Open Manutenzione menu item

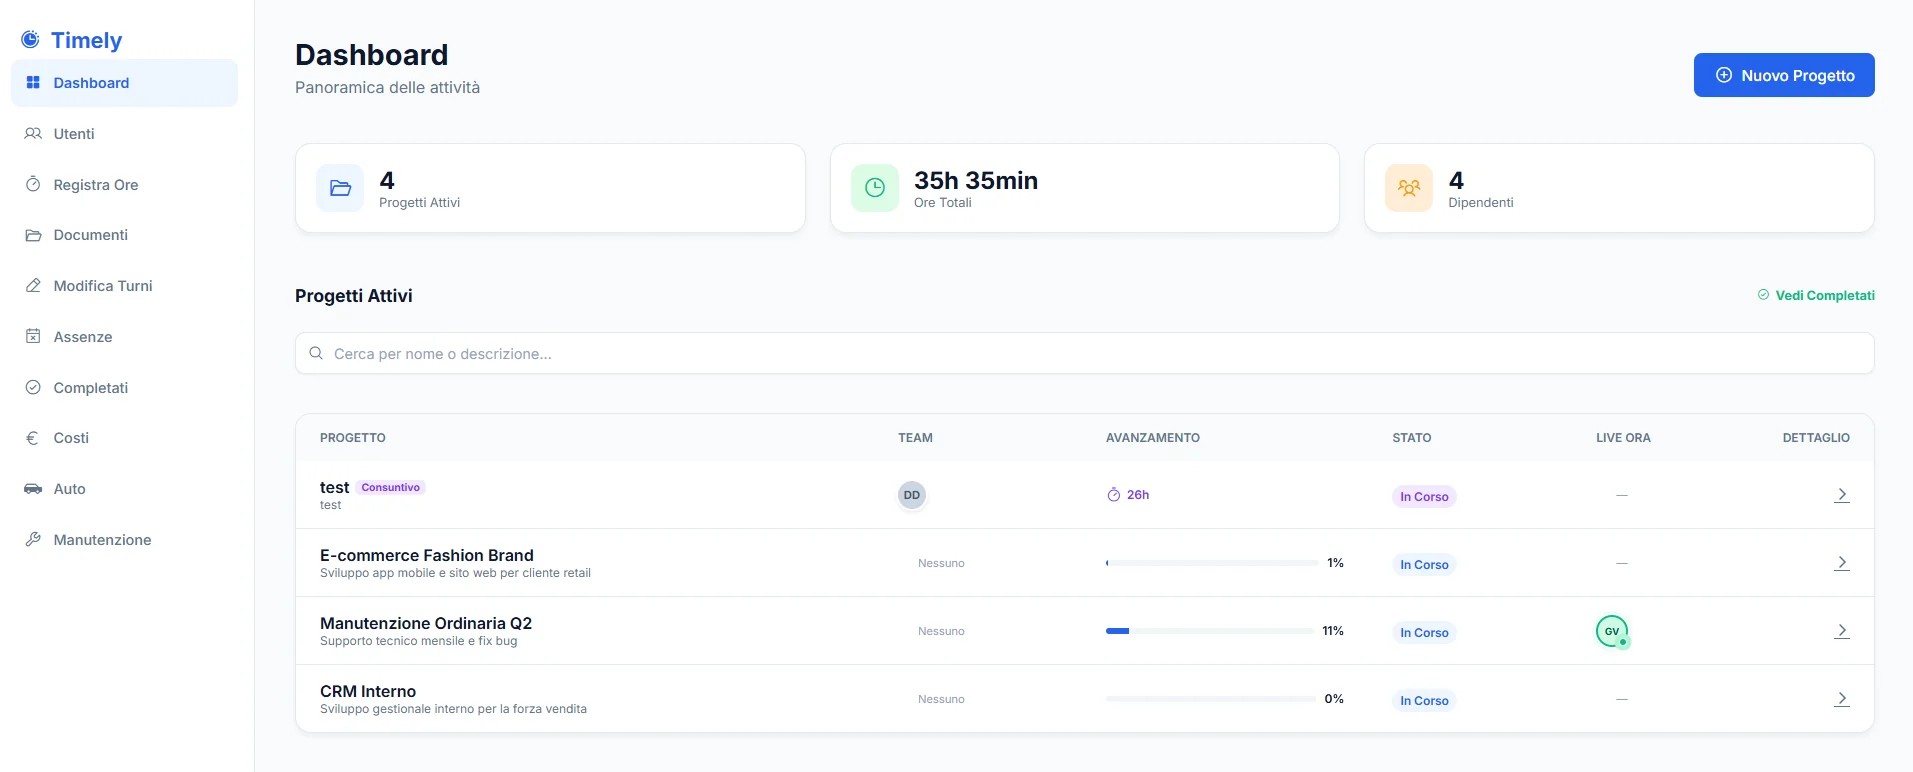124,540
